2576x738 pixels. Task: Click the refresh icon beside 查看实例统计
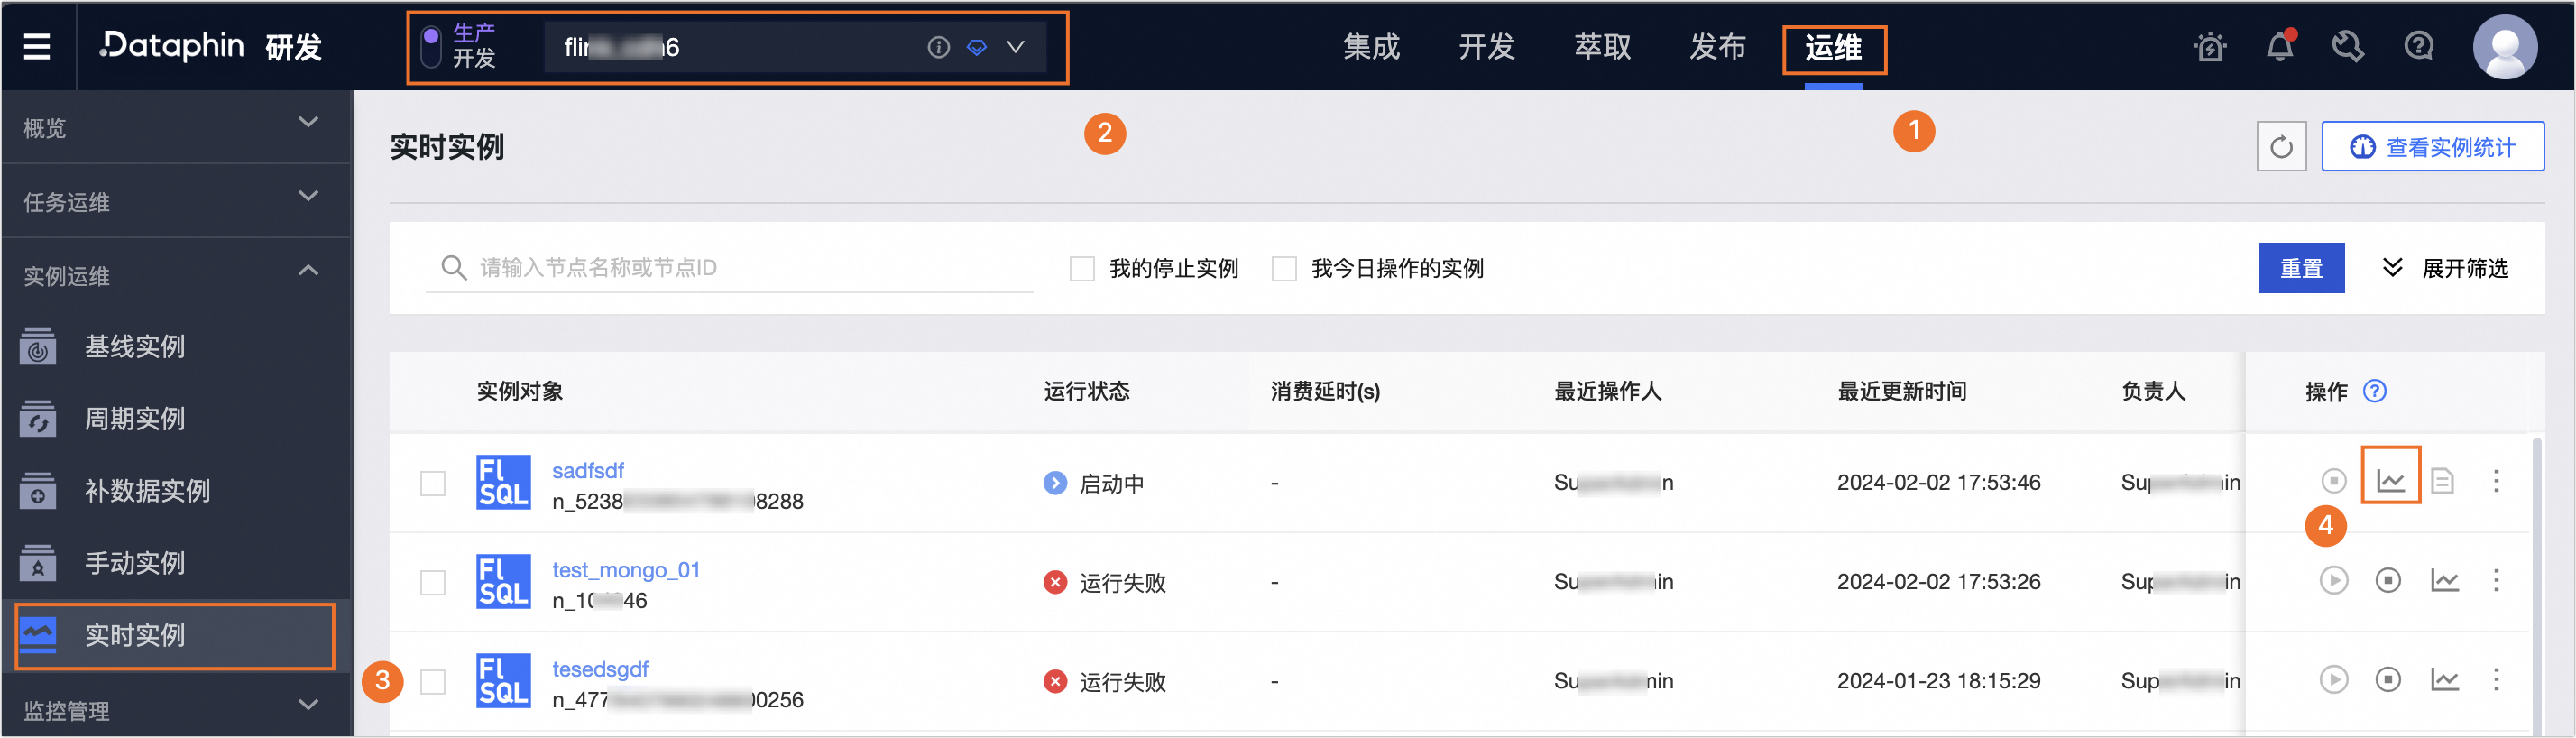(x=2281, y=147)
